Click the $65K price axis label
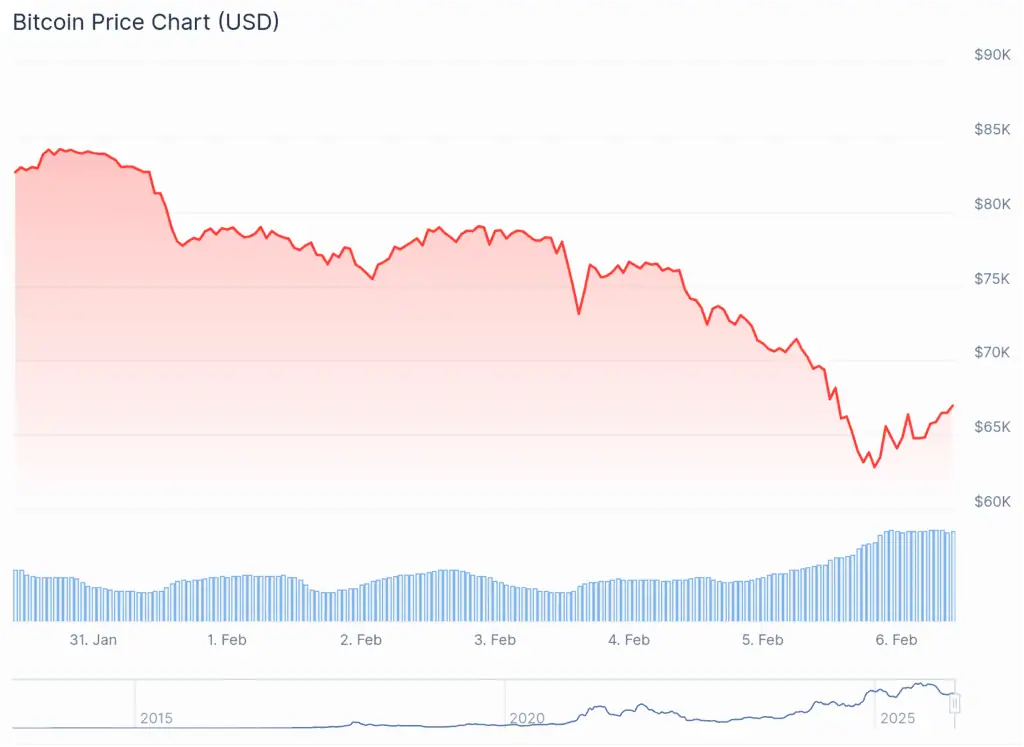The height and width of the screenshot is (747, 1024). pyautogui.click(x=992, y=427)
